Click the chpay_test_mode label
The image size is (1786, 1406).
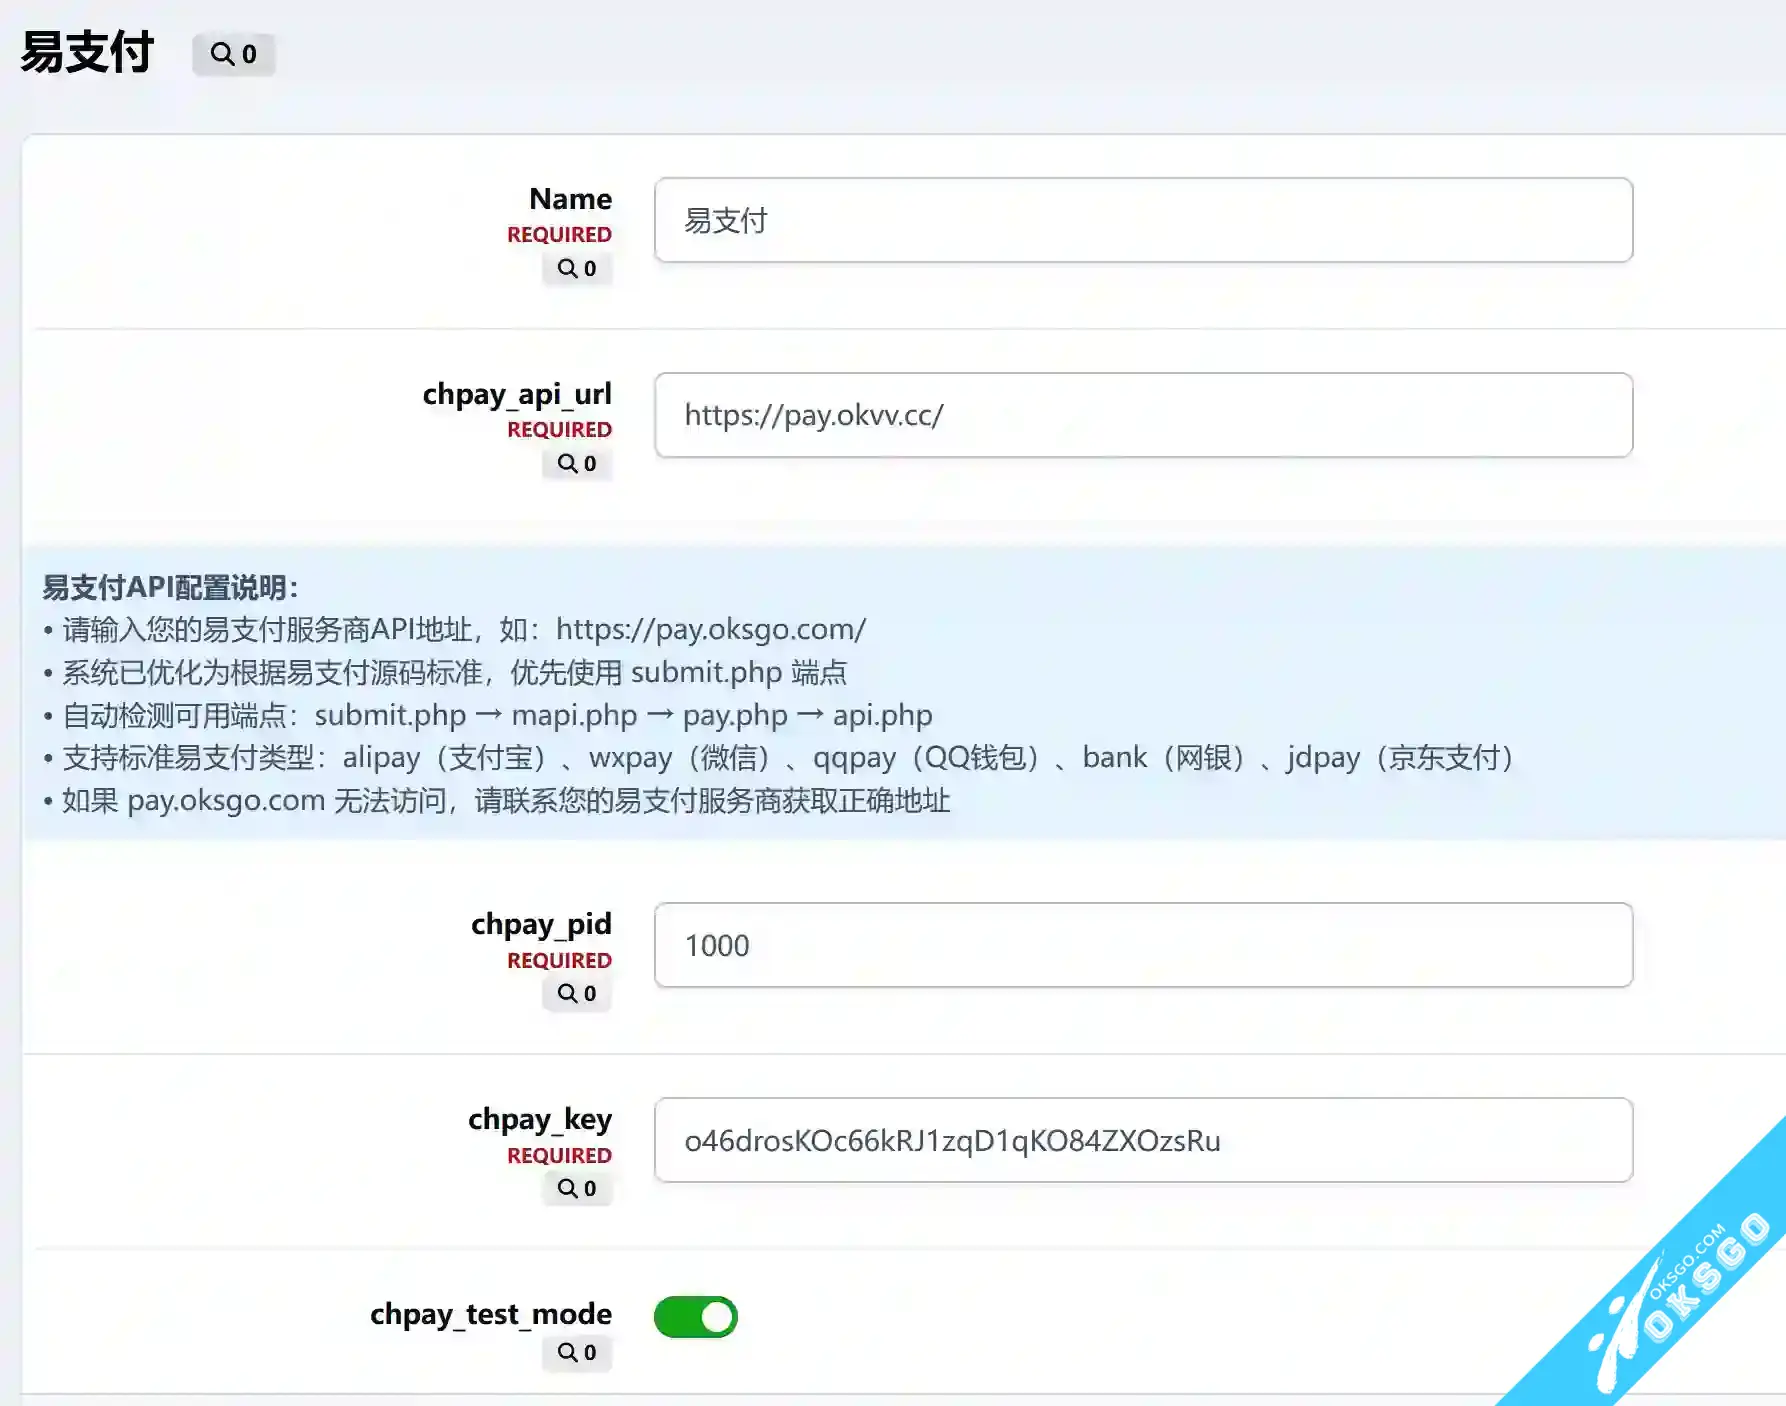(x=491, y=1315)
